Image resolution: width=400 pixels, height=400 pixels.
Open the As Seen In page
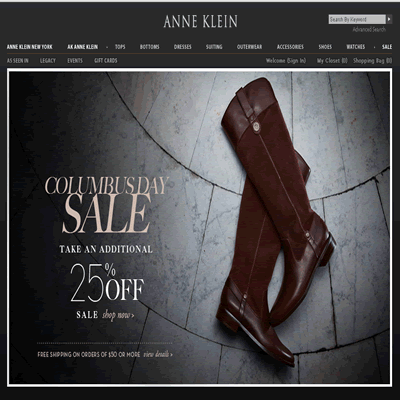point(18,61)
